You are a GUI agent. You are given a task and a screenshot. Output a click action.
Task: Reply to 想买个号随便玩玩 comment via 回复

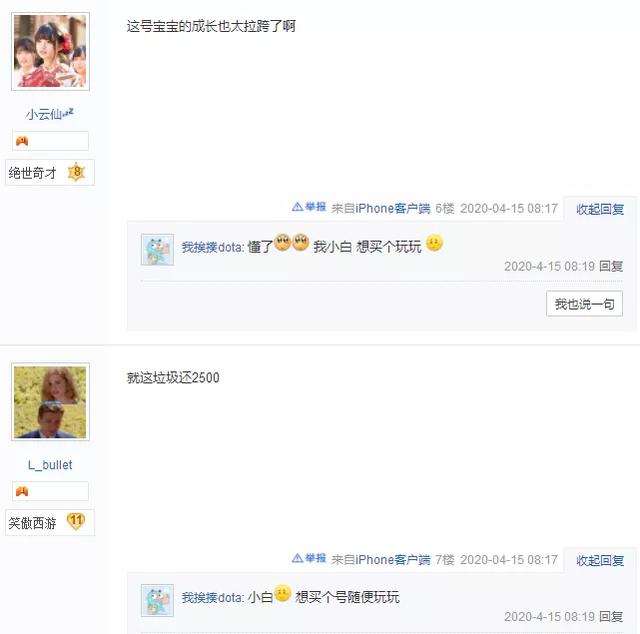(x=611, y=616)
